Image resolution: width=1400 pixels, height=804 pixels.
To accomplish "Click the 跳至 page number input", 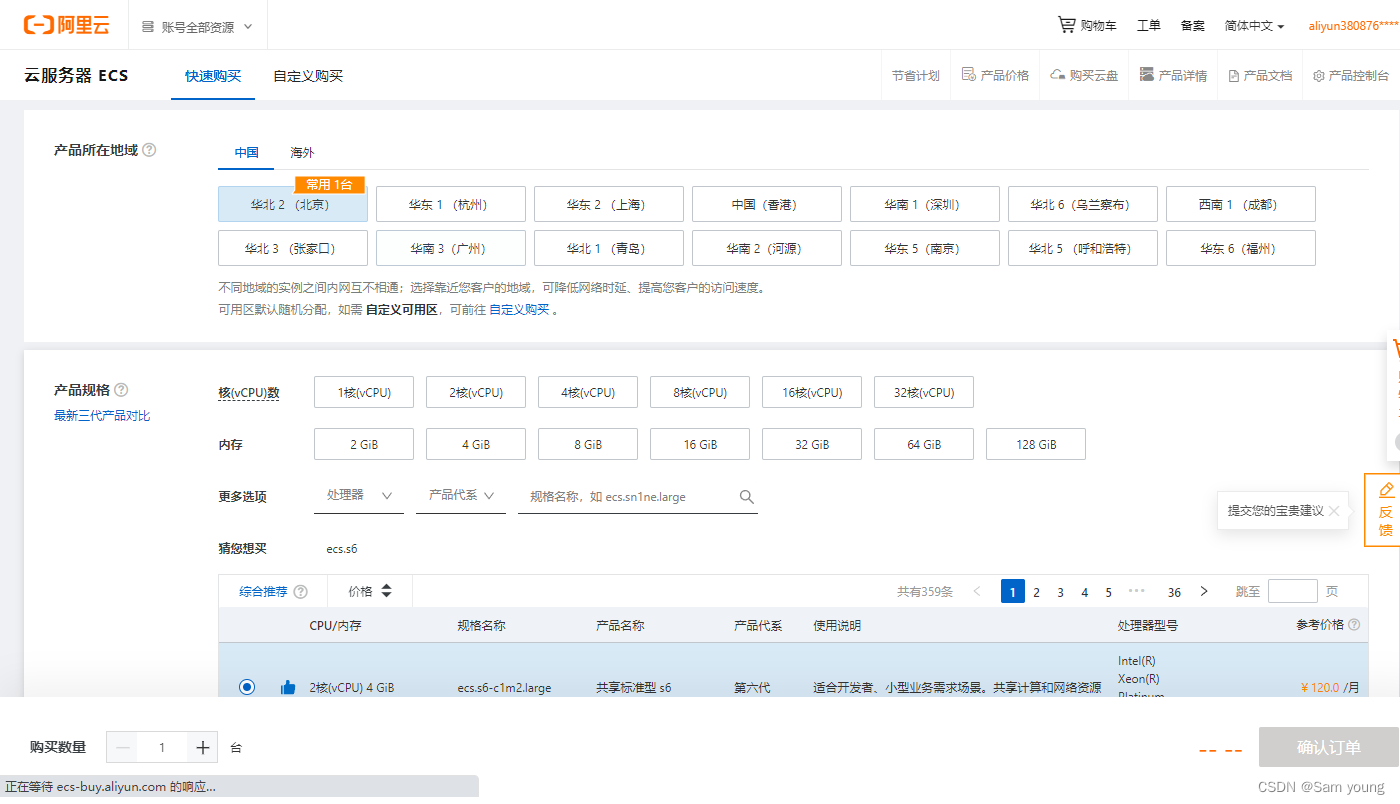I will pyautogui.click(x=1293, y=591).
